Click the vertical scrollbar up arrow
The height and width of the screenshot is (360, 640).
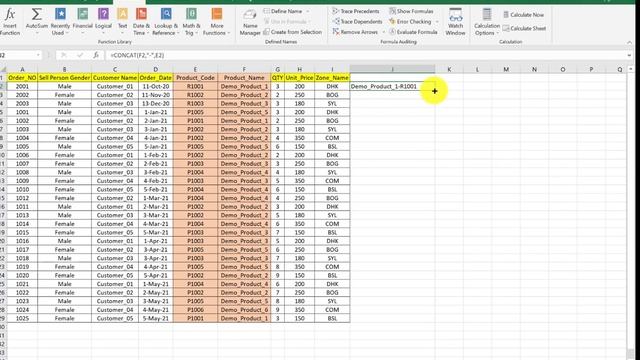[631, 69]
